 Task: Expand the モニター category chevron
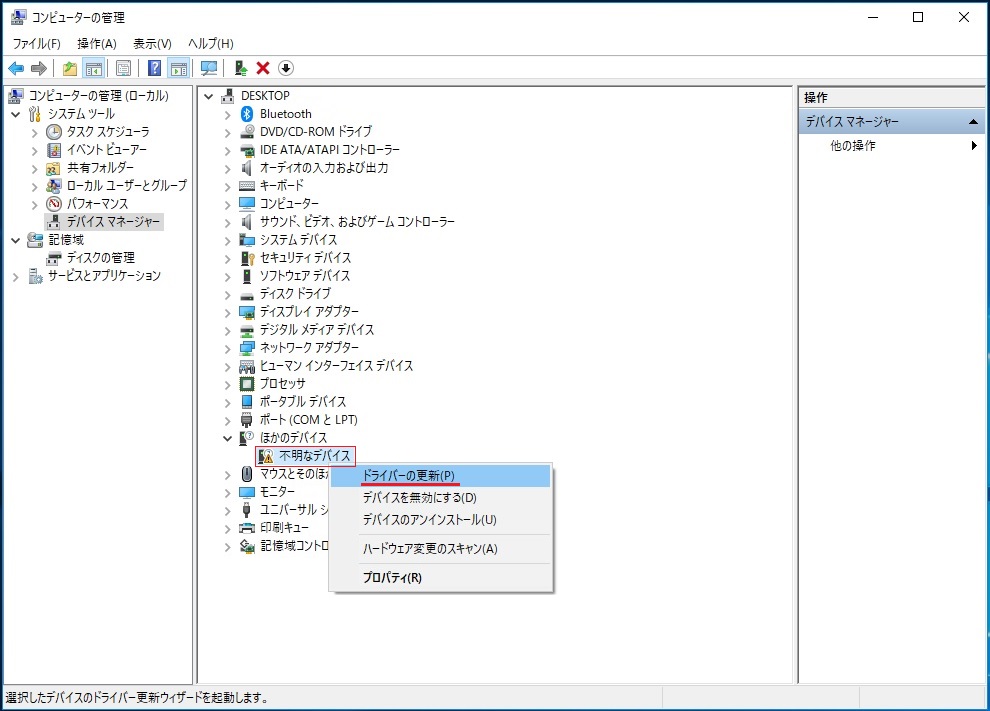[x=227, y=493]
